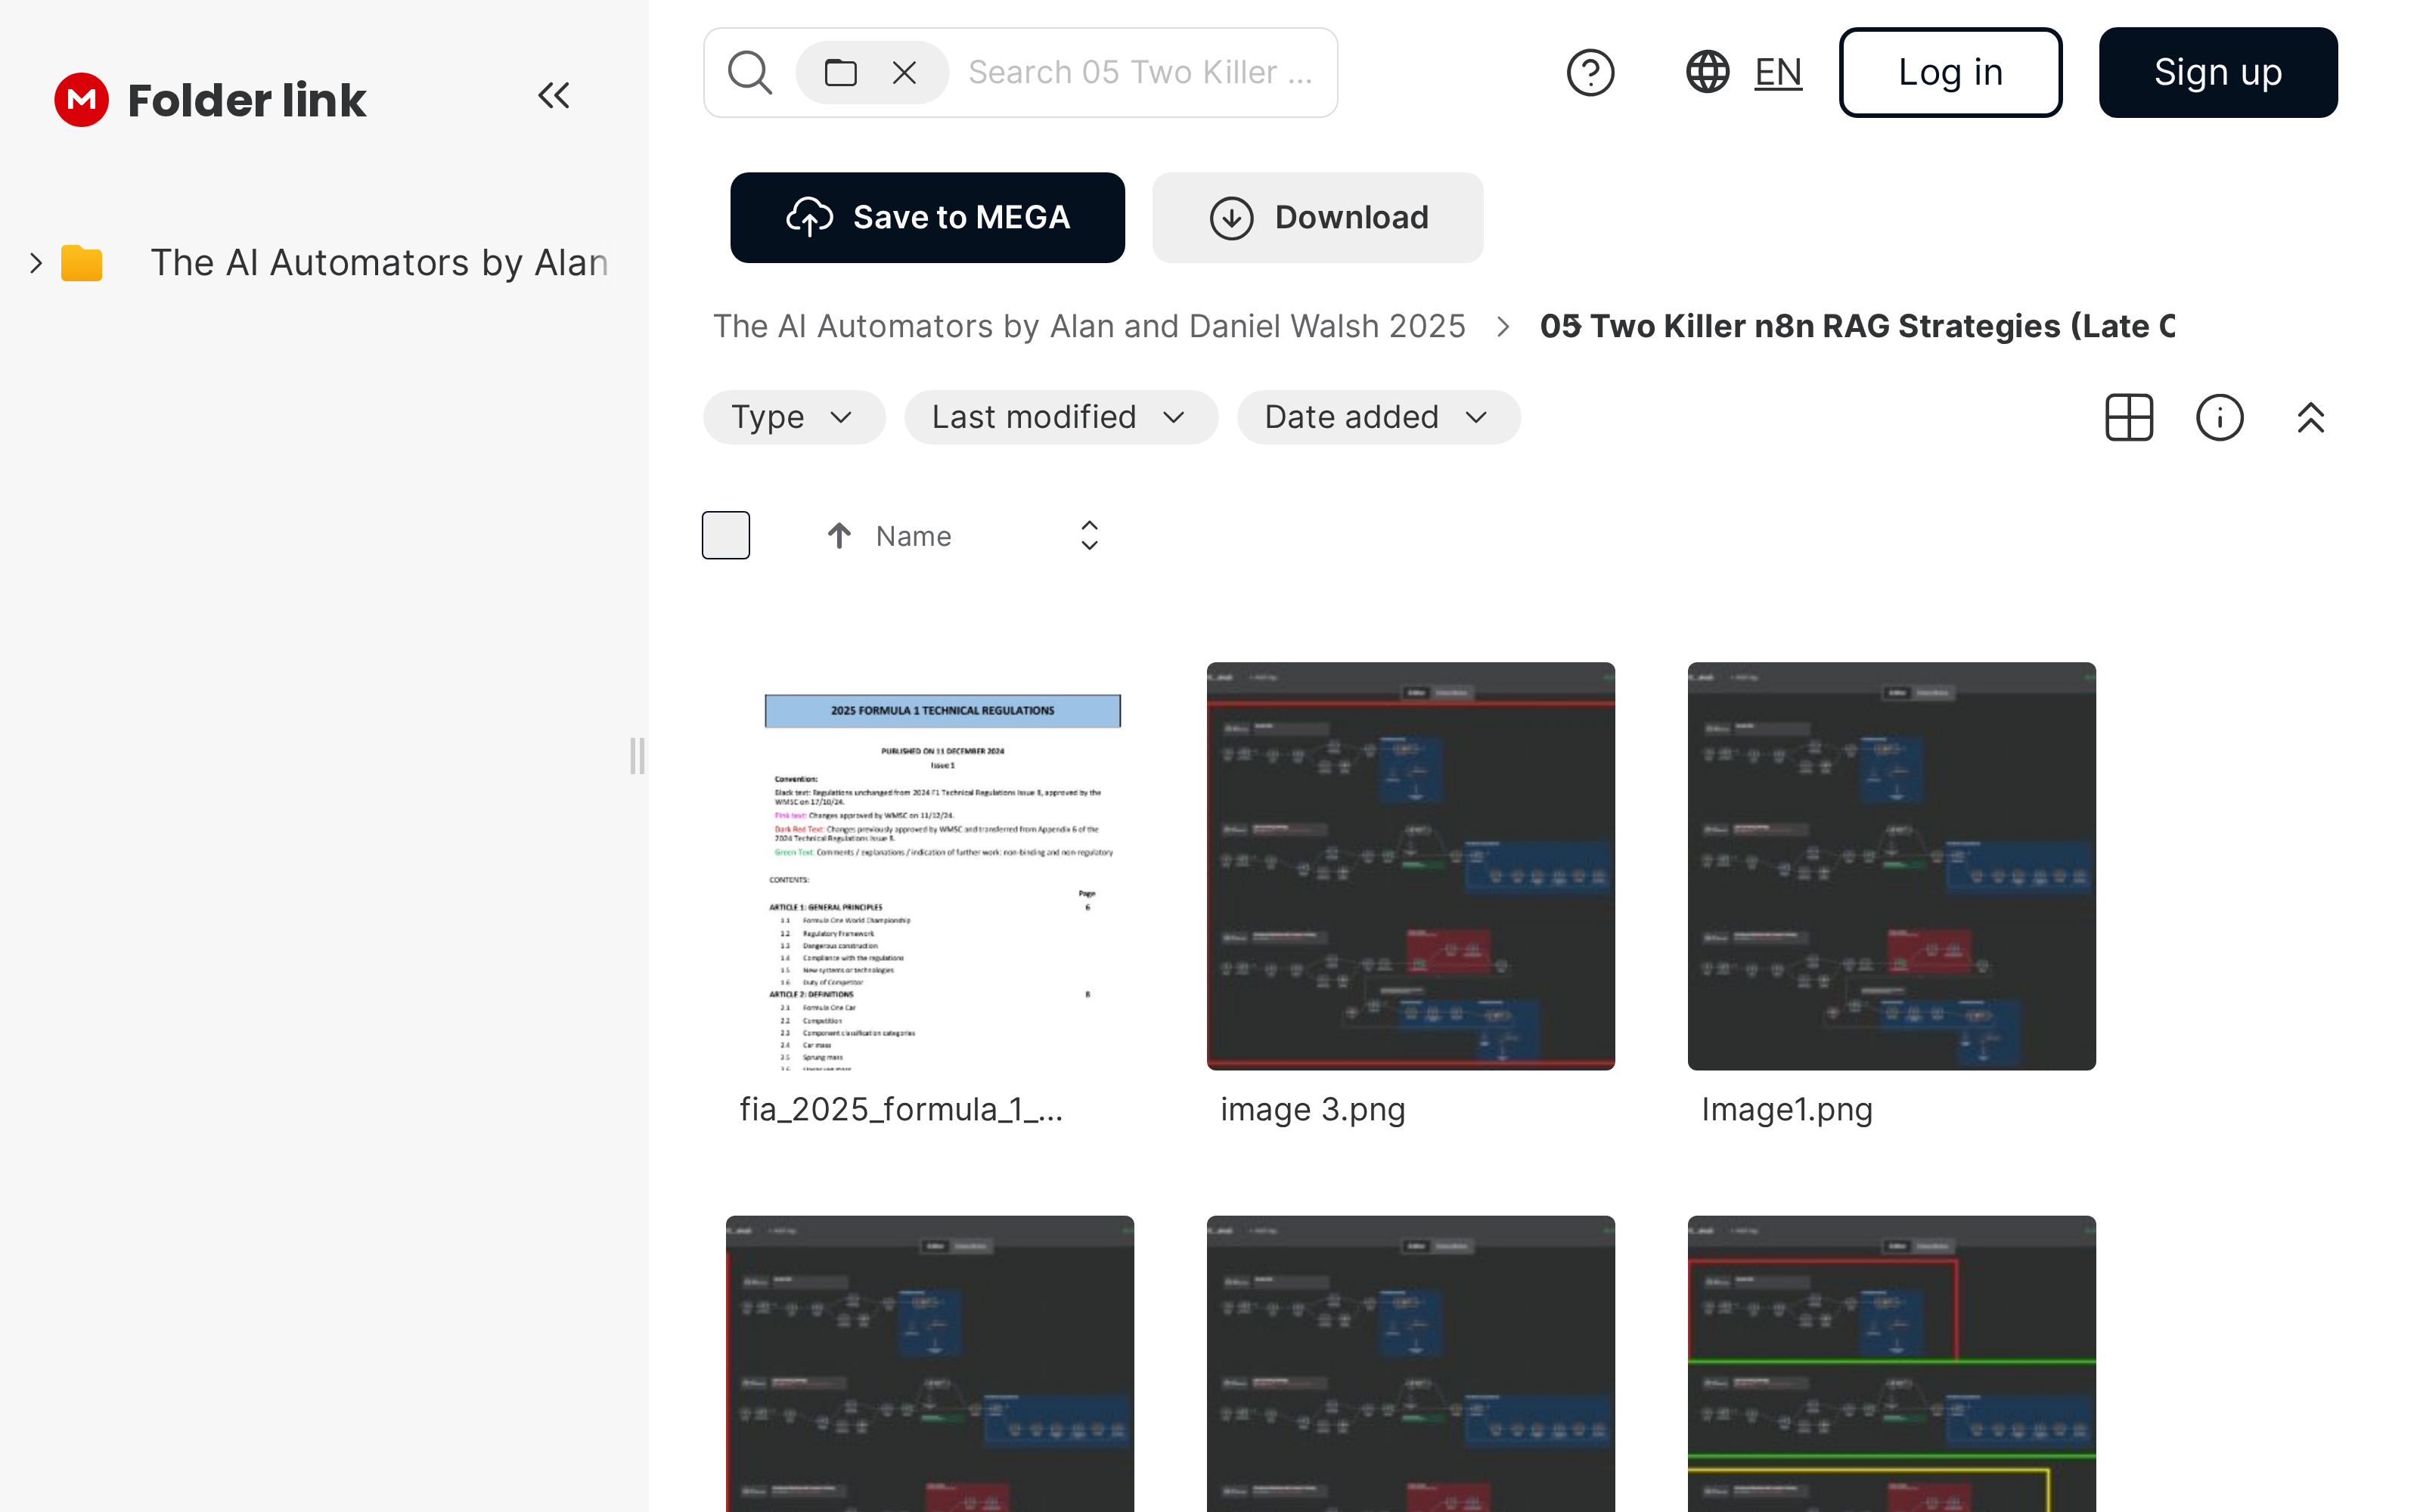This screenshot has height=1512, width=2420.
Task: Open the info panel icon
Action: point(2219,417)
